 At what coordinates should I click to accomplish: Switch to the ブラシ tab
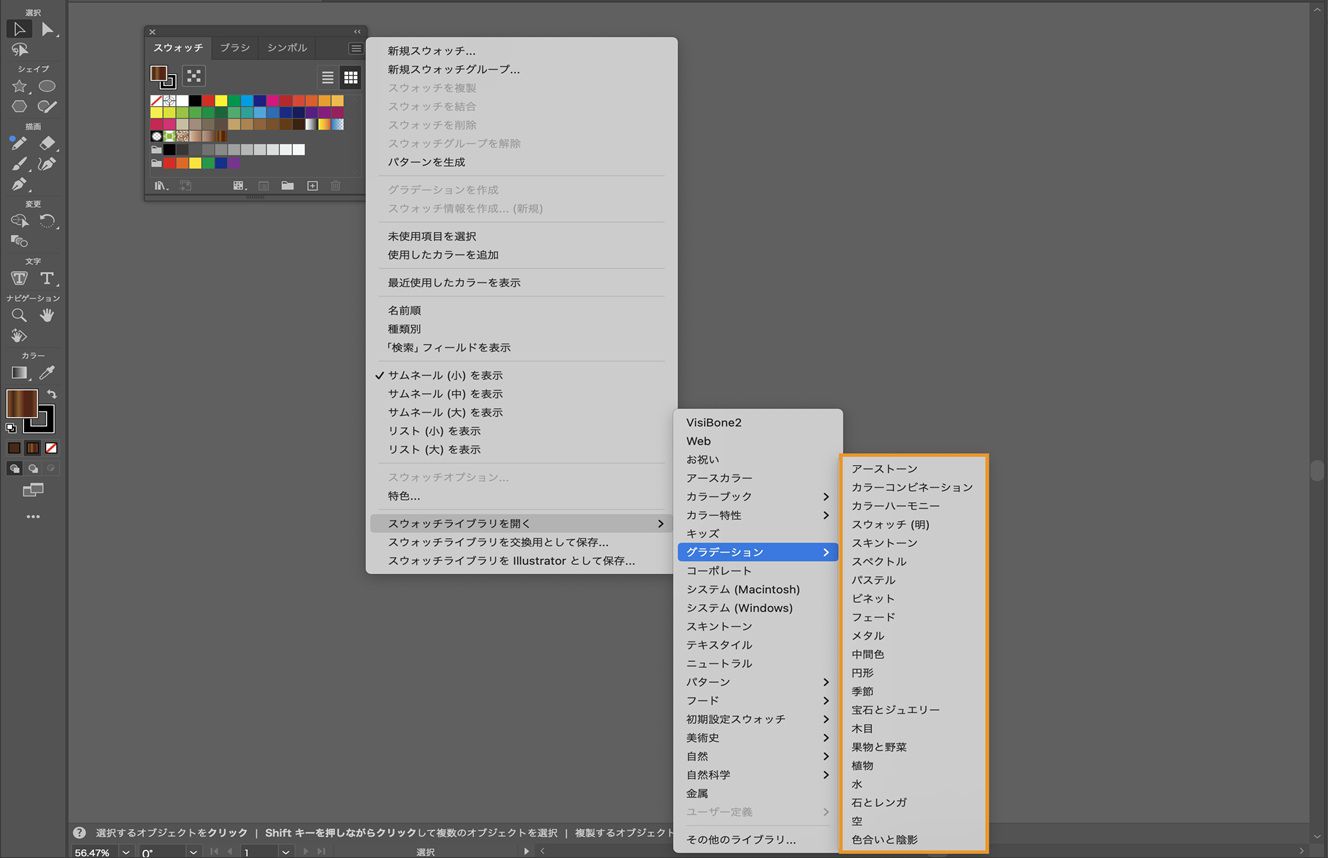click(235, 48)
